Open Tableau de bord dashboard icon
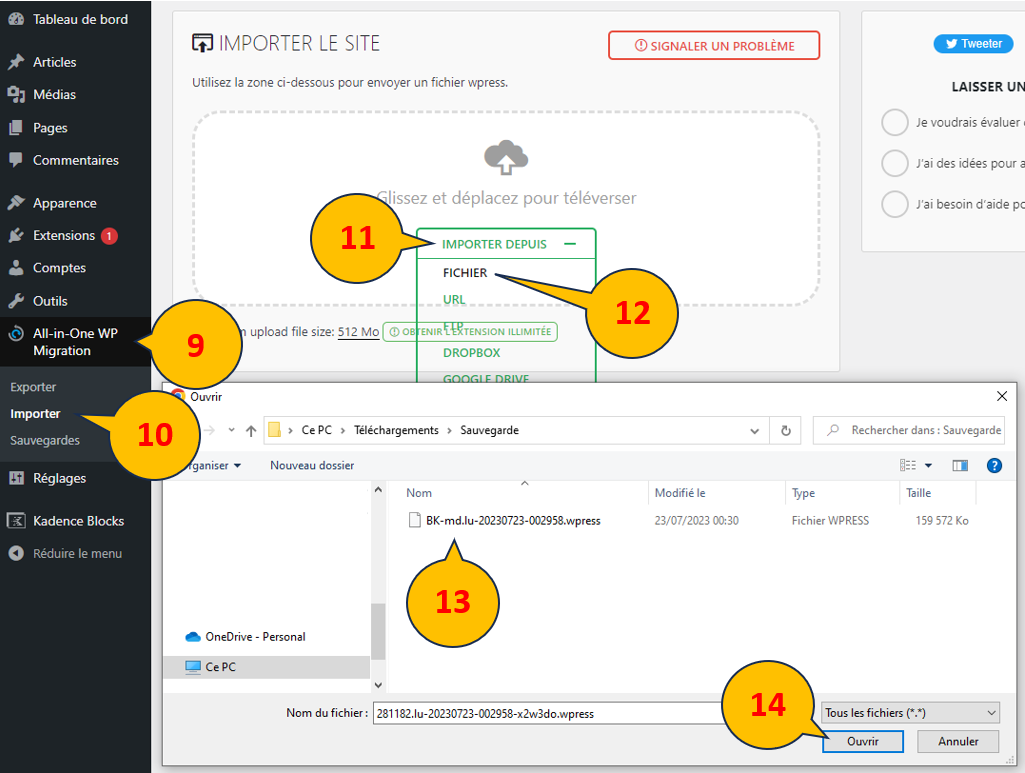1025x773 pixels. (x=16, y=19)
